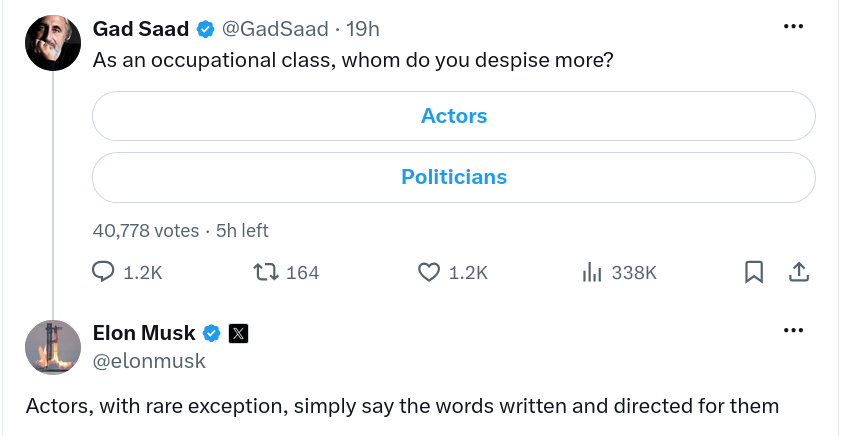841x436 pixels.
Task: Click the Elon Musk display name
Action: click(x=144, y=333)
